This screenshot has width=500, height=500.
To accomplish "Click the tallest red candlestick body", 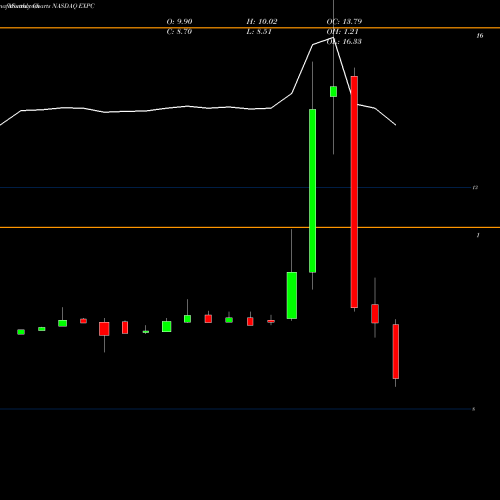I will [x=354, y=192].
